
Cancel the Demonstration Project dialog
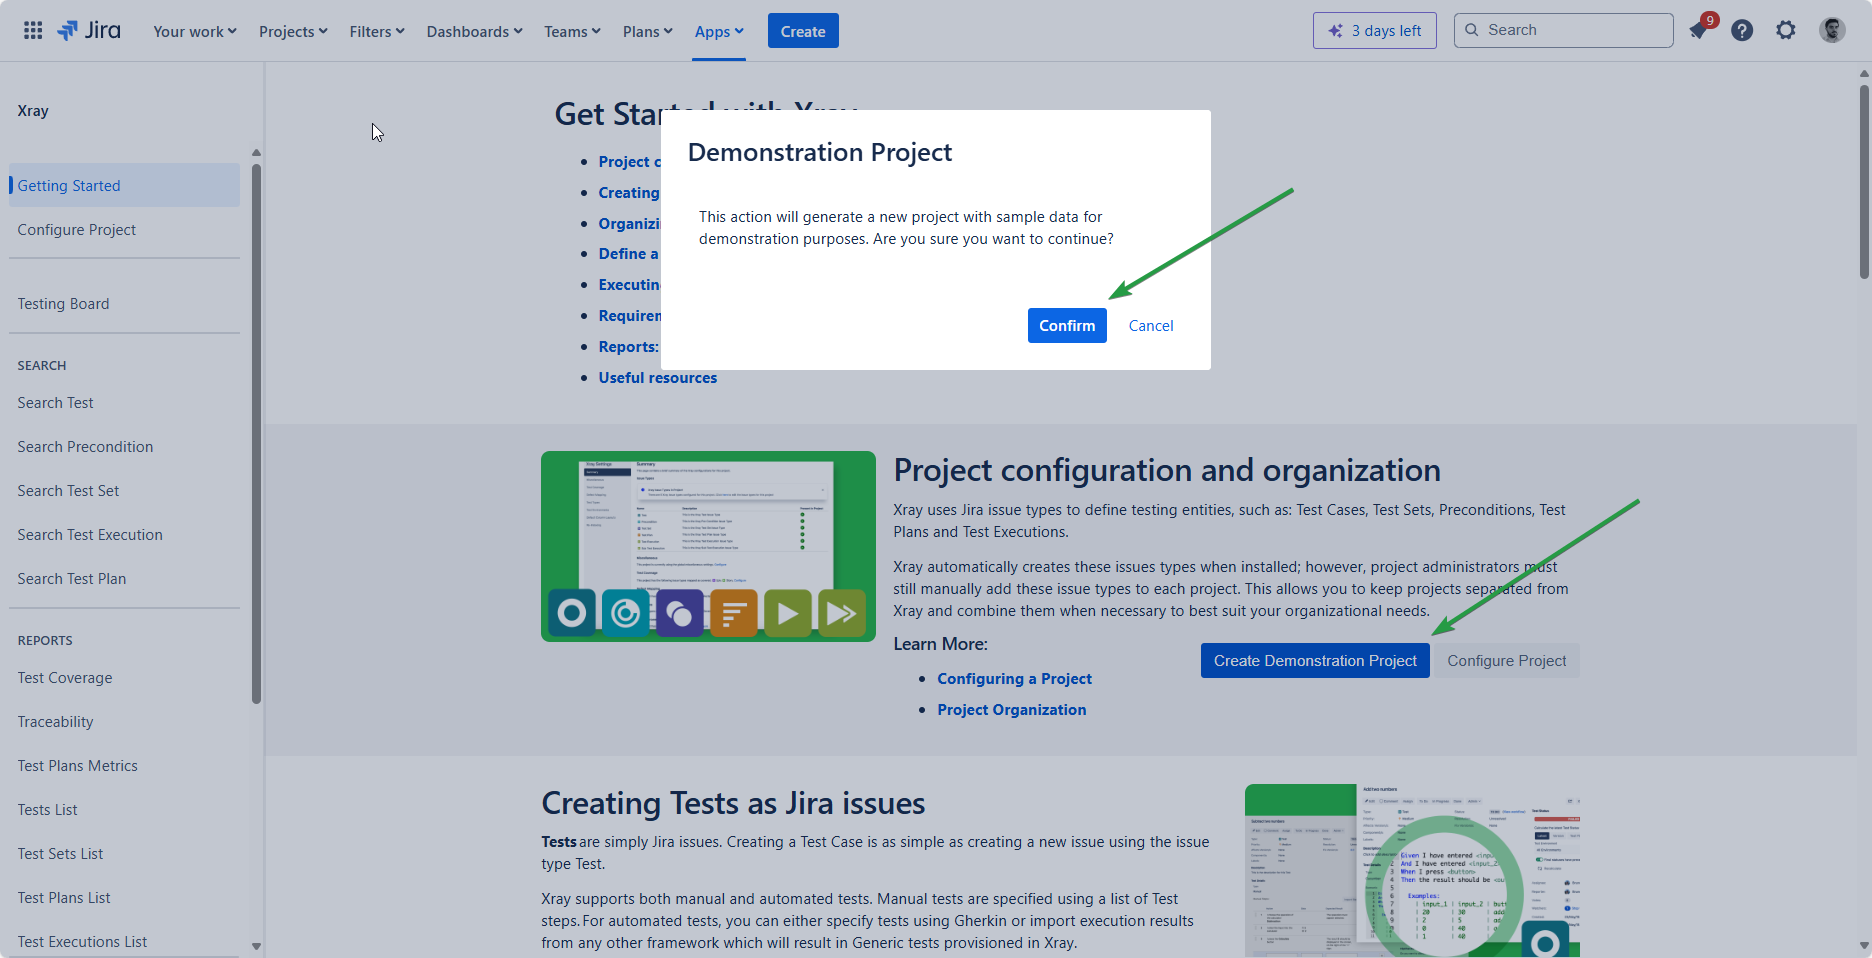(1151, 326)
